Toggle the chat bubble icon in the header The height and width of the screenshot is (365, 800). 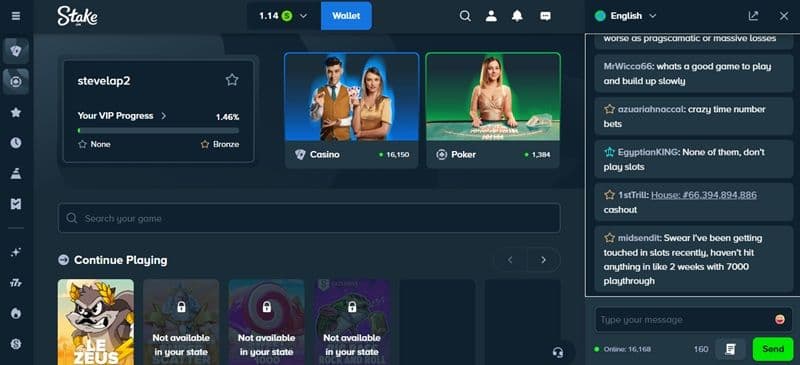click(x=545, y=16)
